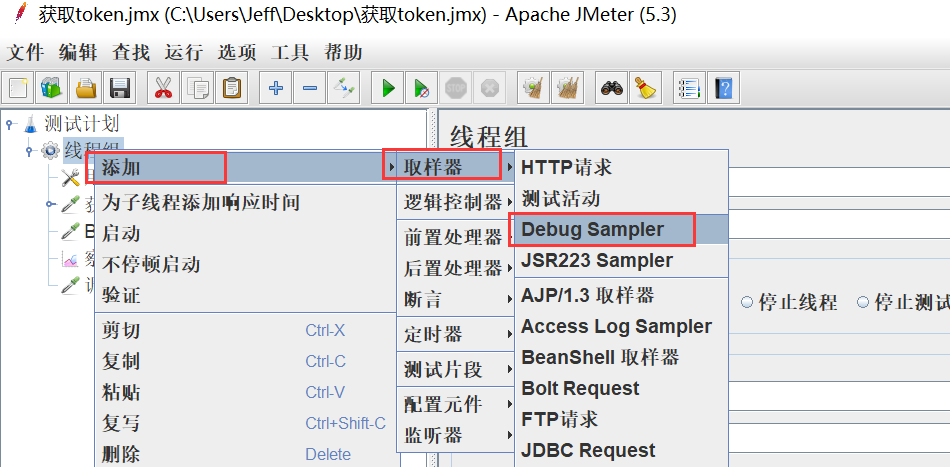
Task: Add an Access Log Sampler
Action: coord(621,326)
